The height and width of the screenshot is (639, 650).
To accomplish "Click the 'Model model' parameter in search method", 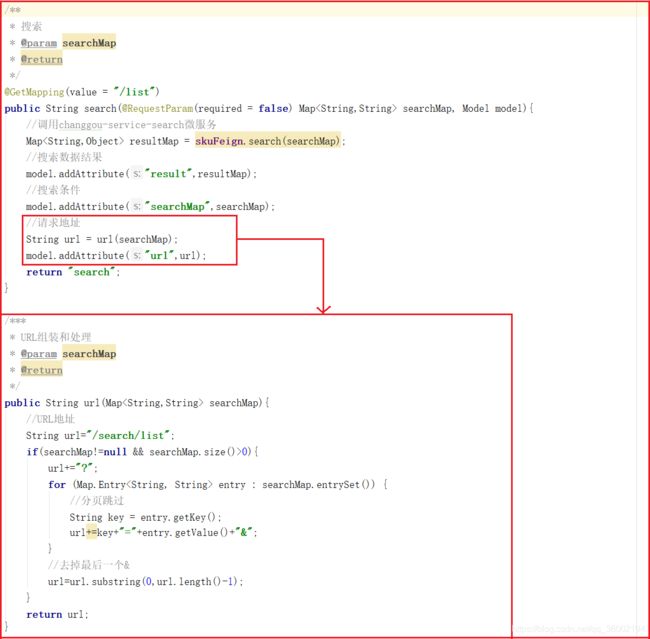I will pyautogui.click(x=494, y=108).
